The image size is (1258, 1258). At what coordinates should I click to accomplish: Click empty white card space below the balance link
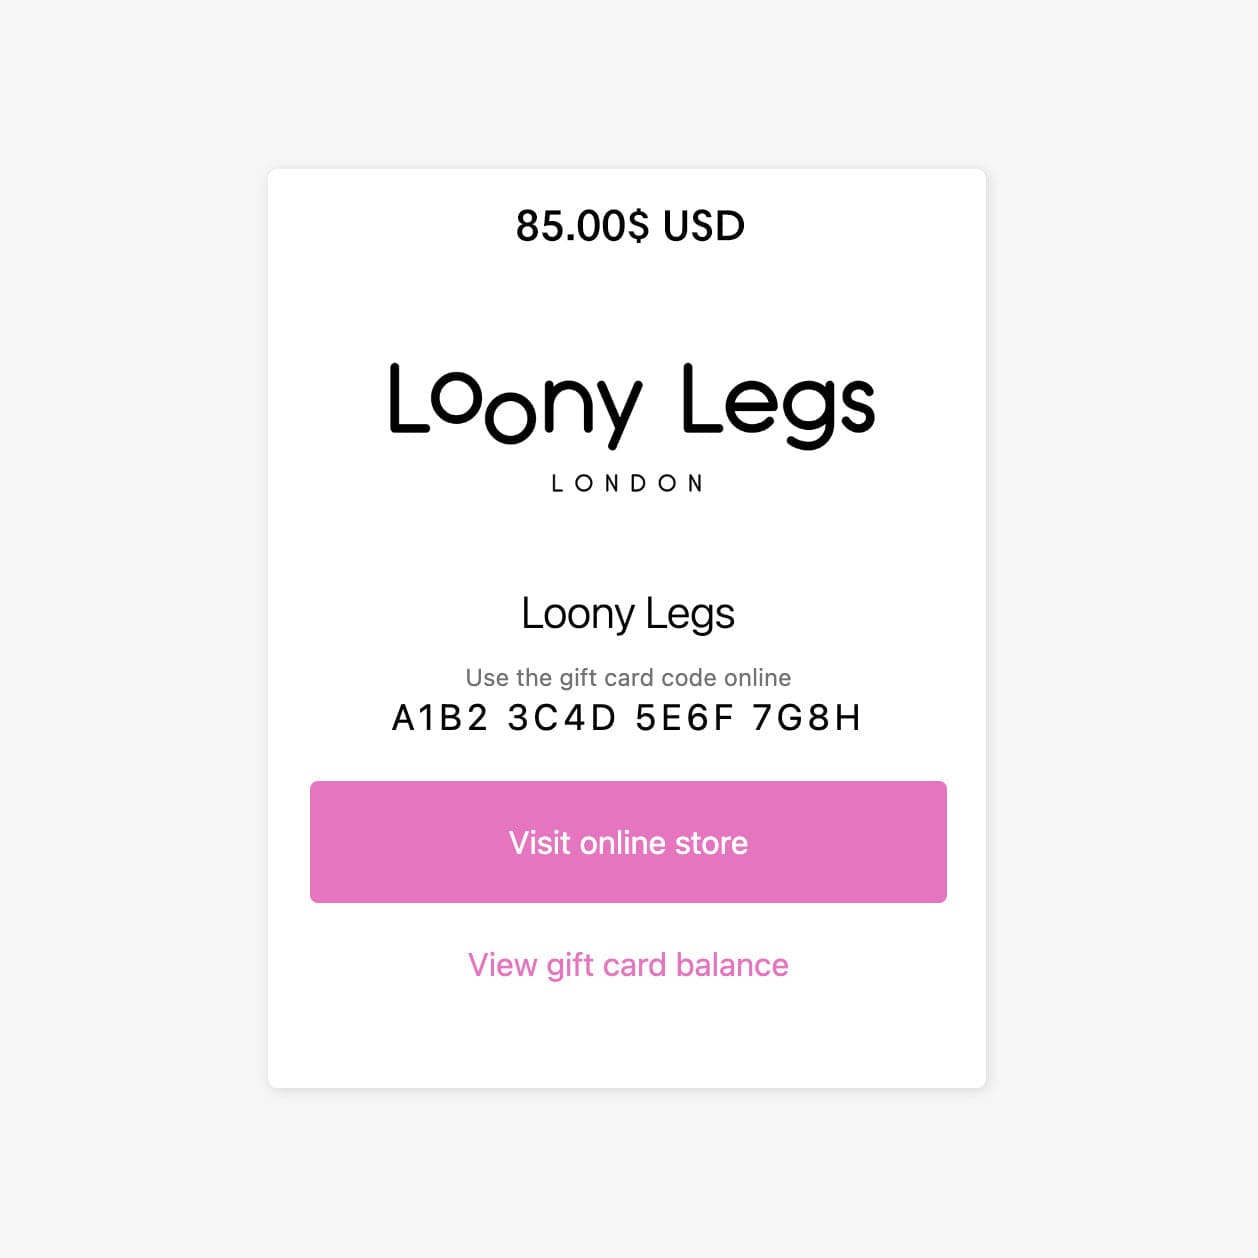628,1040
